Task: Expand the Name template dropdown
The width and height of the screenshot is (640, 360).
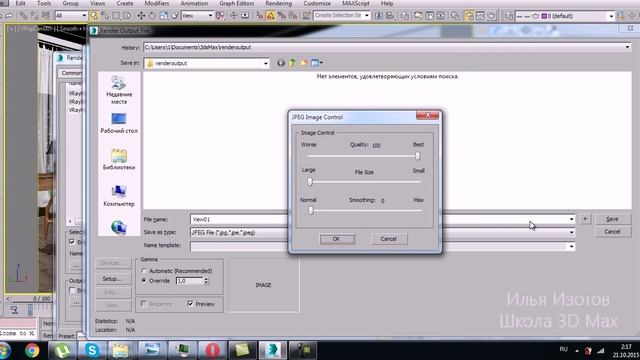Action: (x=571, y=247)
